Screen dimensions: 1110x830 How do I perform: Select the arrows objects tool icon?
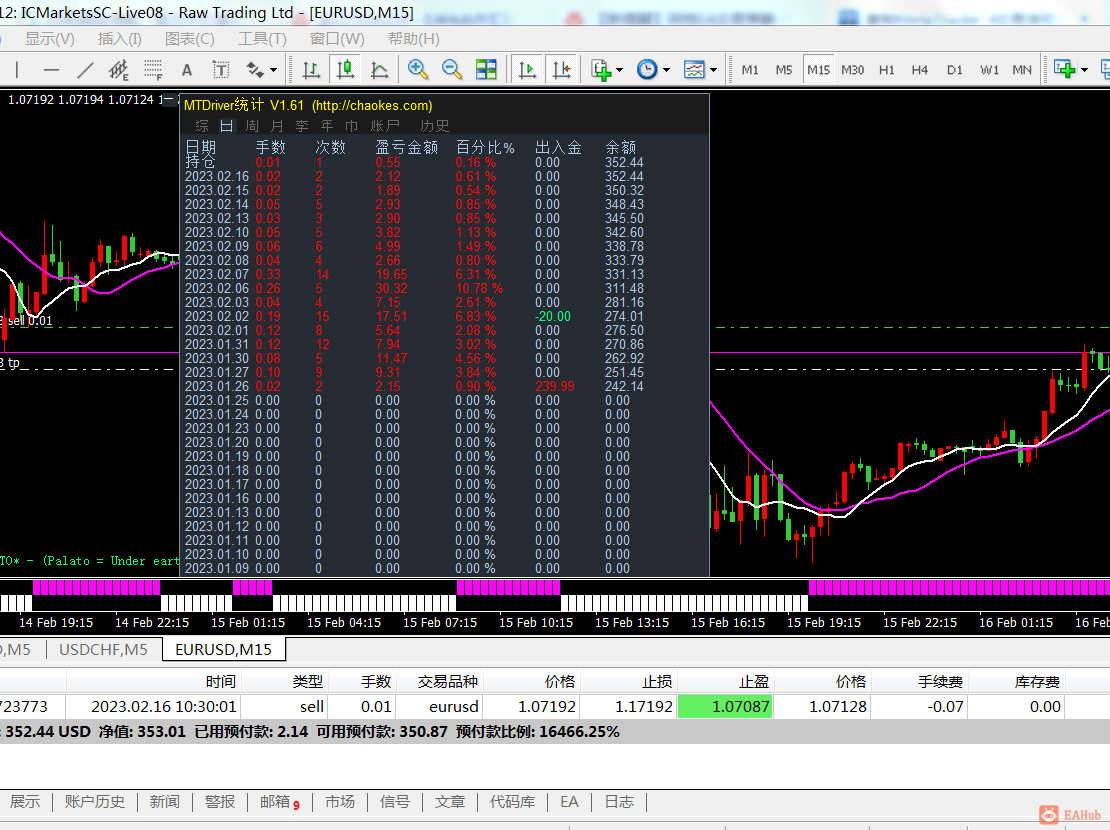pyautogui.click(x=255, y=69)
